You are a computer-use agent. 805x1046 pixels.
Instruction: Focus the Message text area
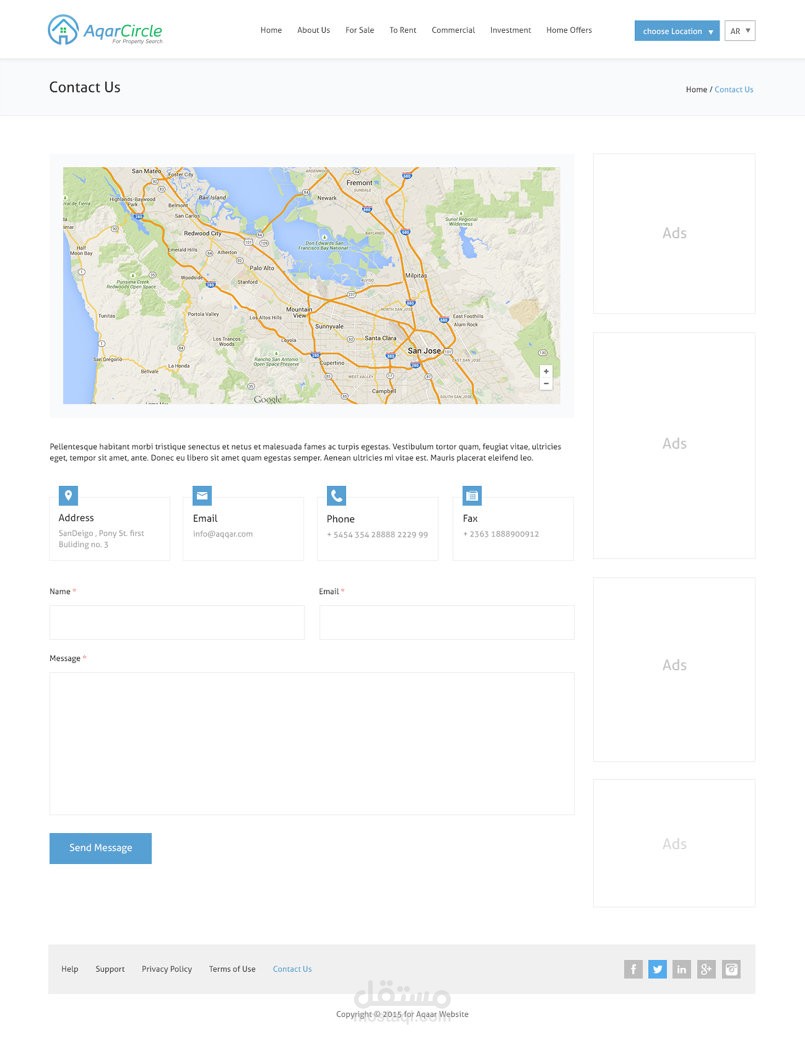pyautogui.click(x=312, y=743)
